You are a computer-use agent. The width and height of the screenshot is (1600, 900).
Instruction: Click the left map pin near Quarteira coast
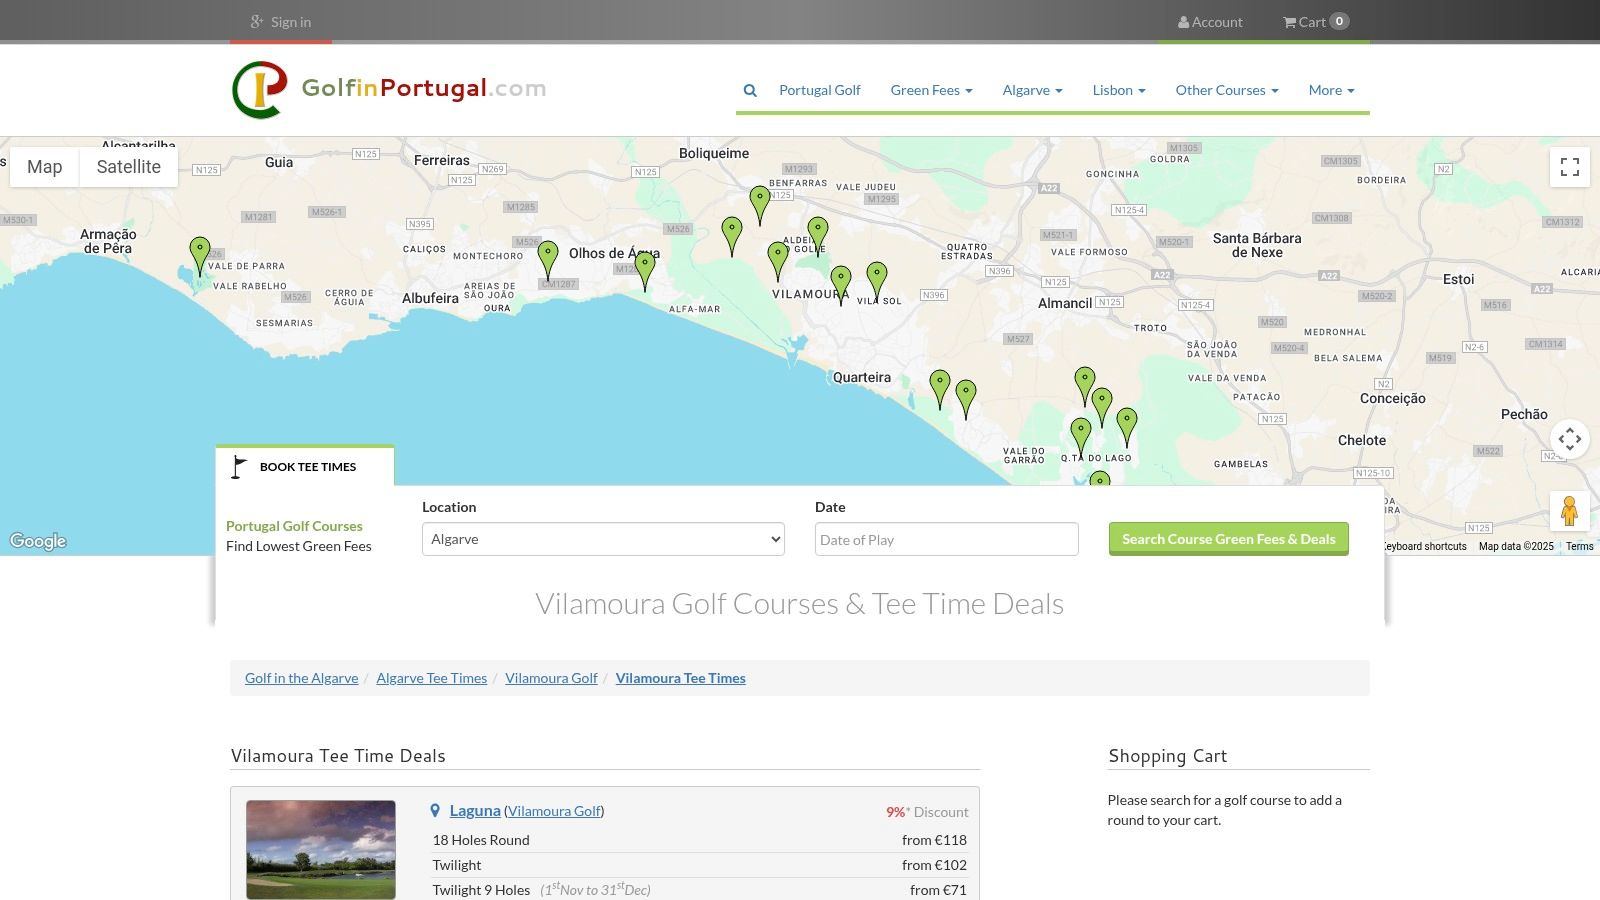[x=940, y=389]
